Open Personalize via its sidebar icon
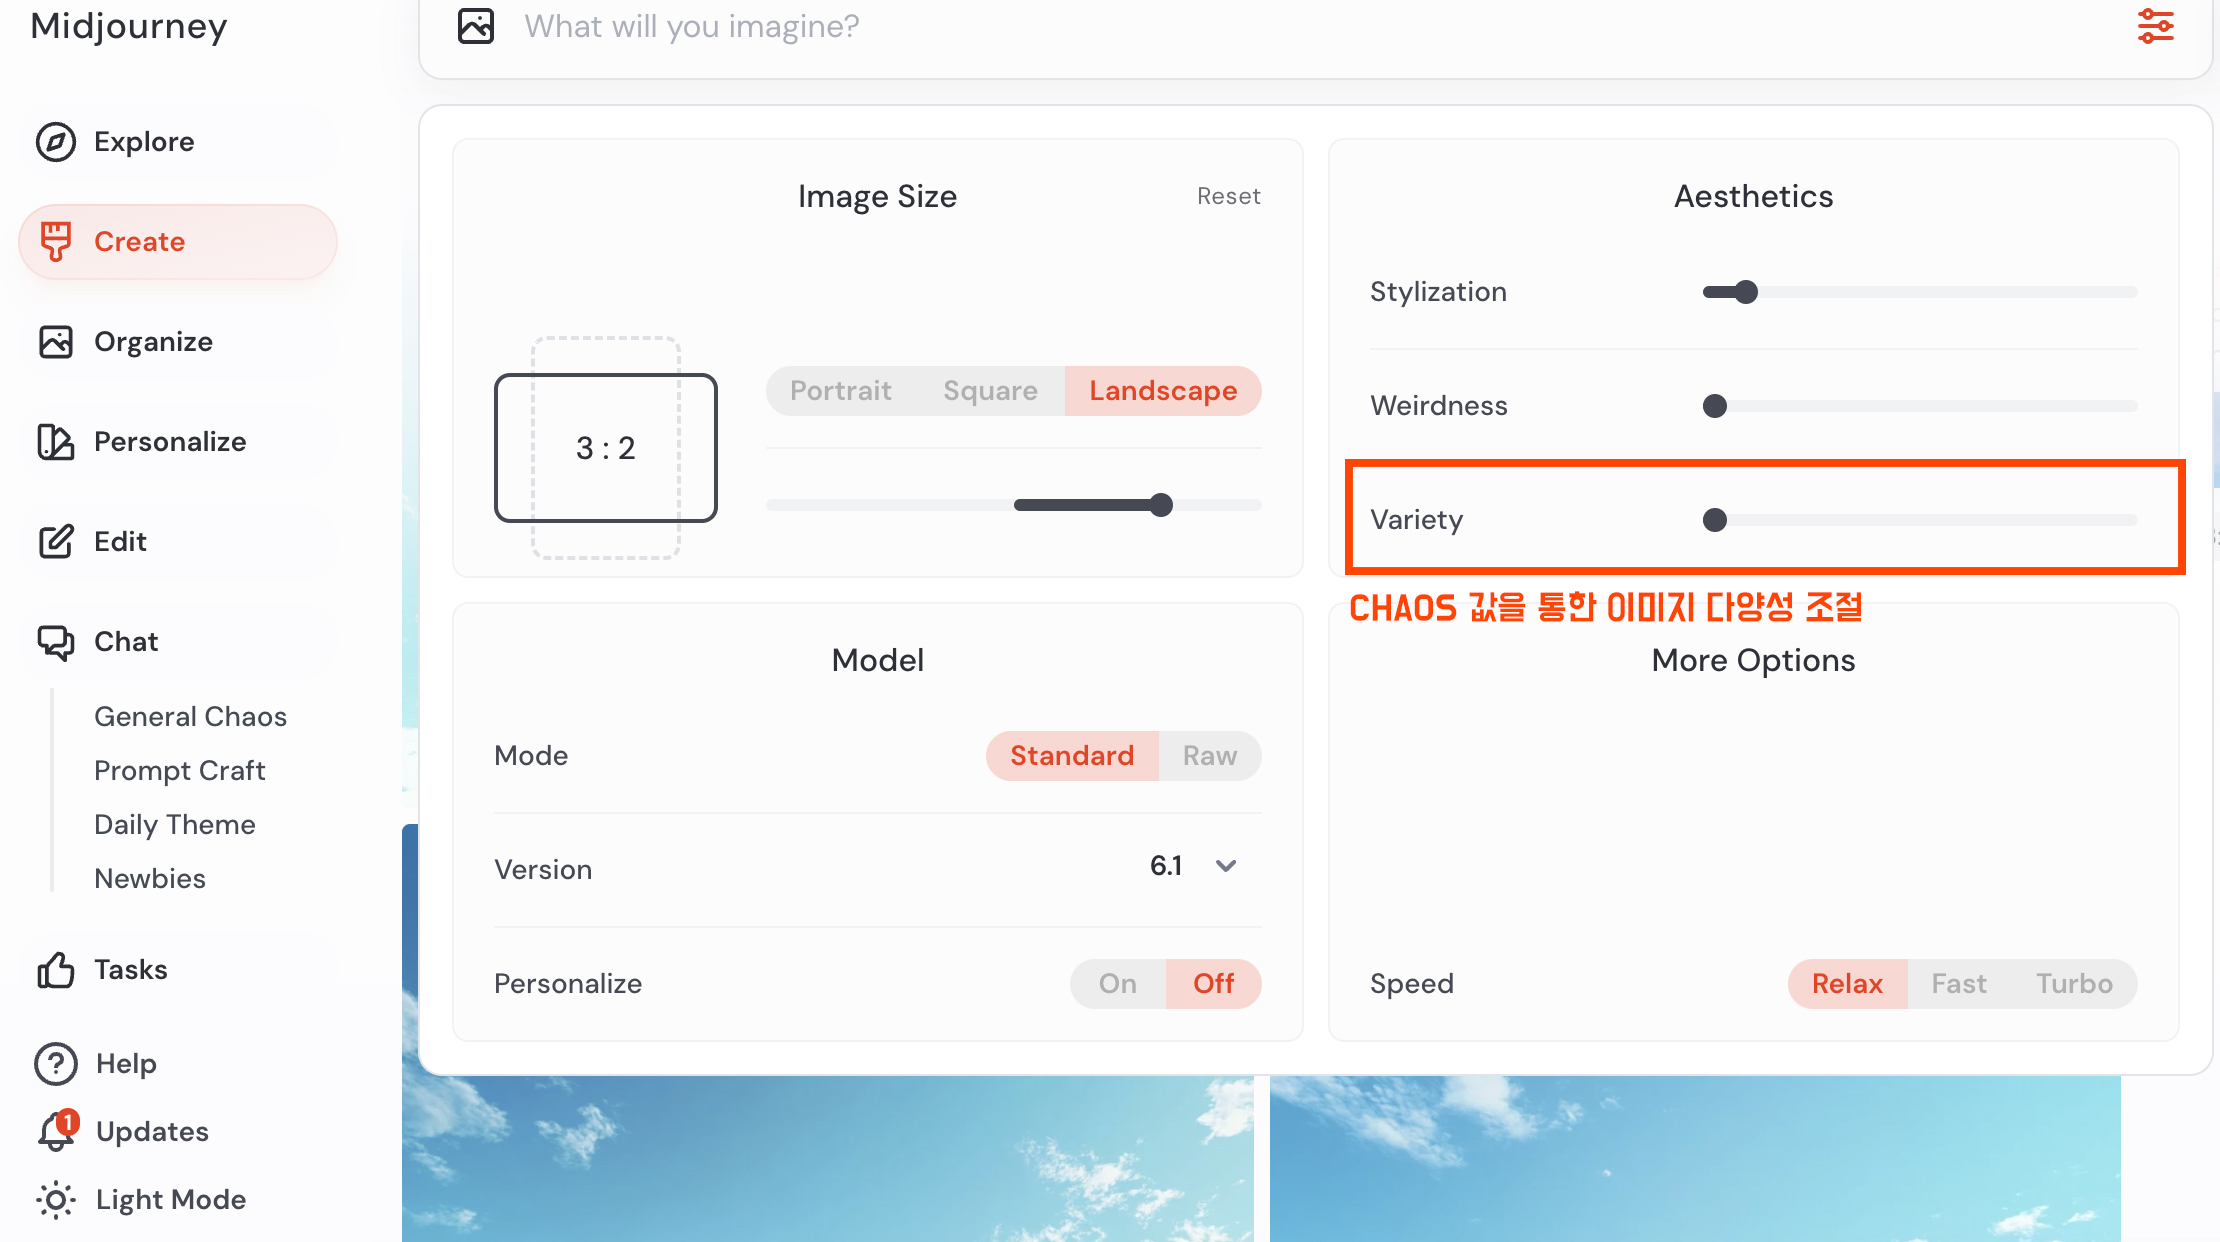 tap(56, 442)
